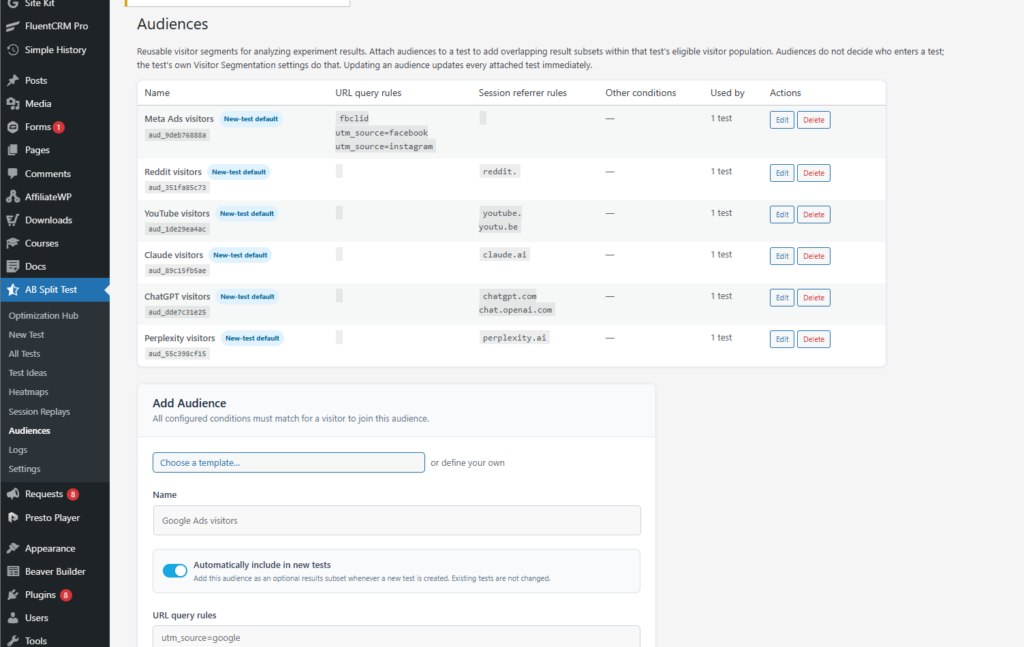Open Test Ideas submenu item
The width and height of the screenshot is (1024, 647).
[27, 373]
